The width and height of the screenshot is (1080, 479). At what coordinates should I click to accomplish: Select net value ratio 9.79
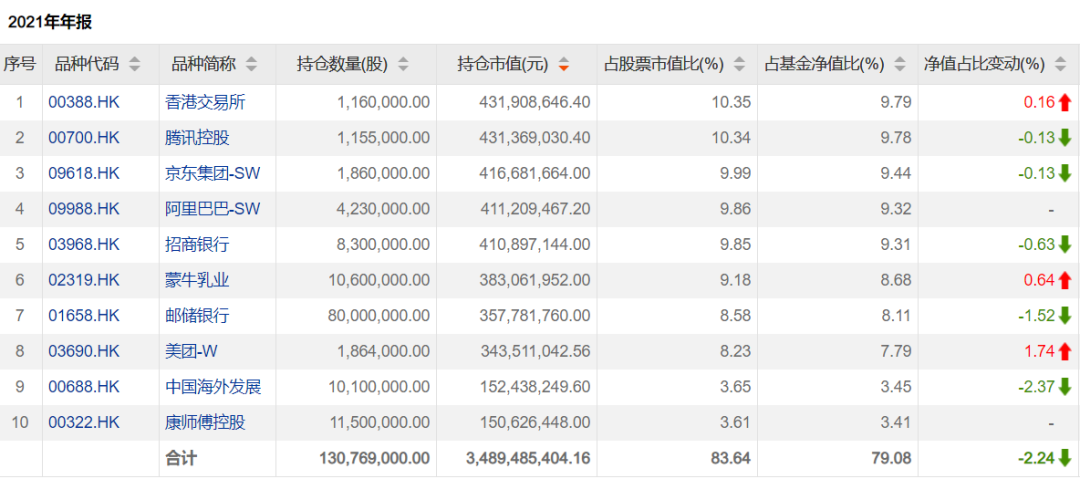coord(897,103)
